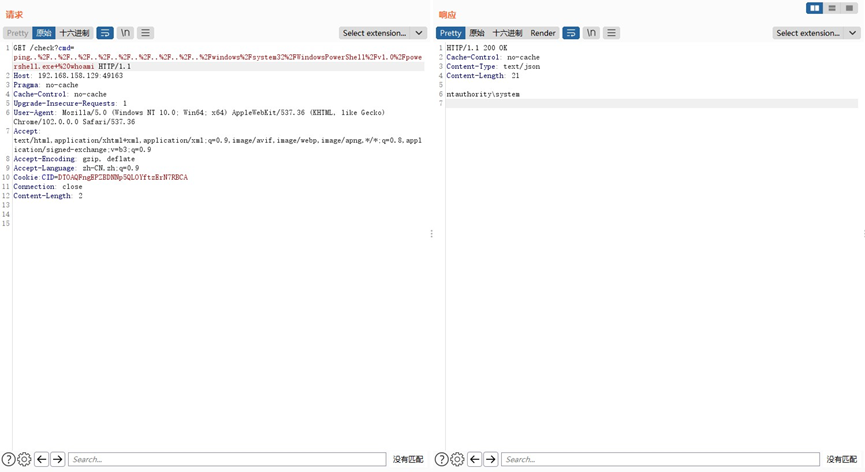This screenshot has height=472, width=865.
Task: Toggle non-printable characters in request panel
Action: click(125, 33)
